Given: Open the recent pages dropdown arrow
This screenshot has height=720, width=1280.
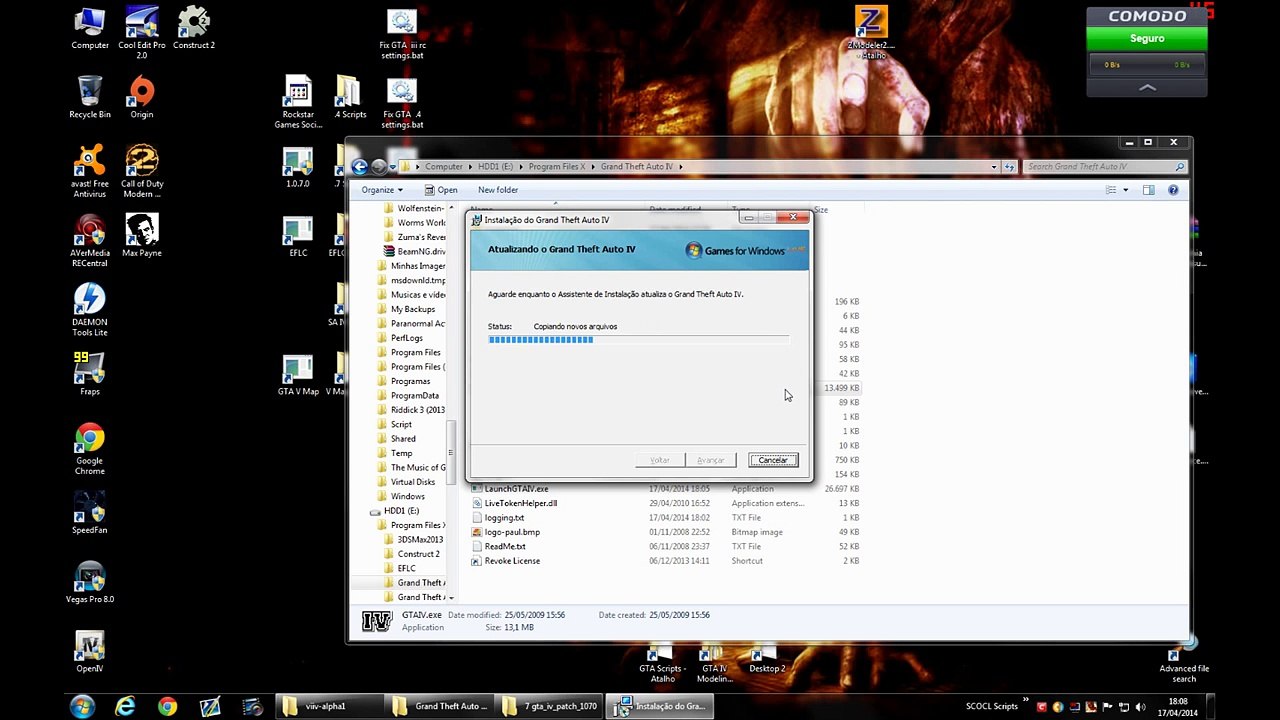Looking at the screenshot, I should click(393, 167).
